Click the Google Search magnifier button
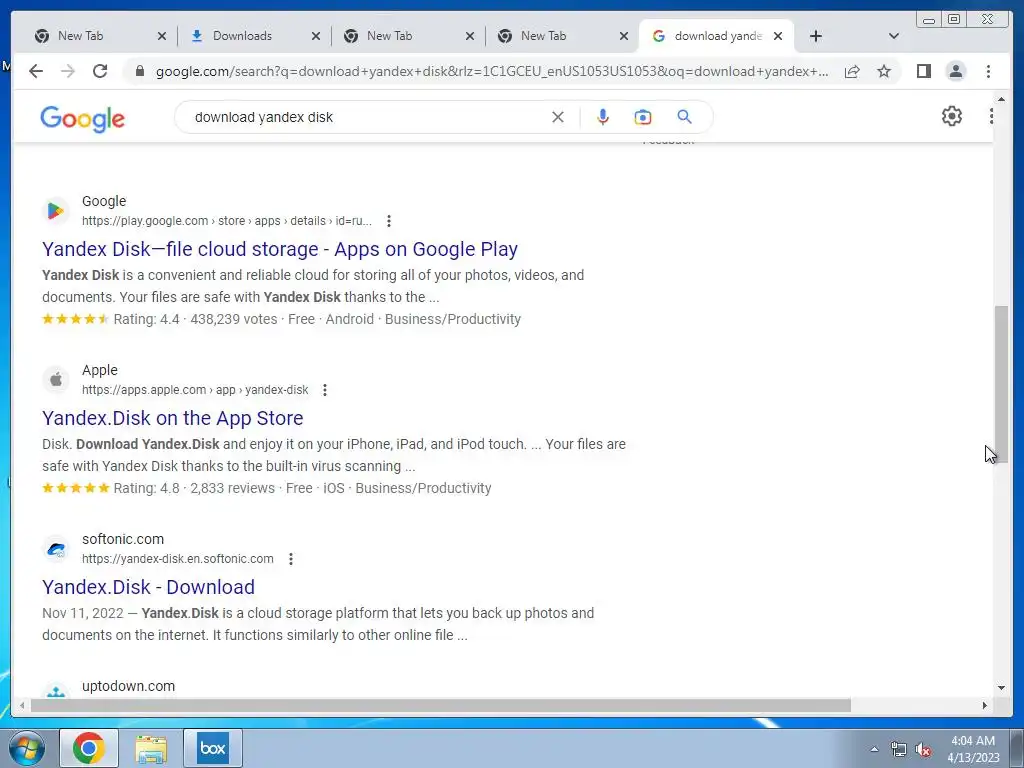The width and height of the screenshot is (1024, 768). click(x=684, y=117)
